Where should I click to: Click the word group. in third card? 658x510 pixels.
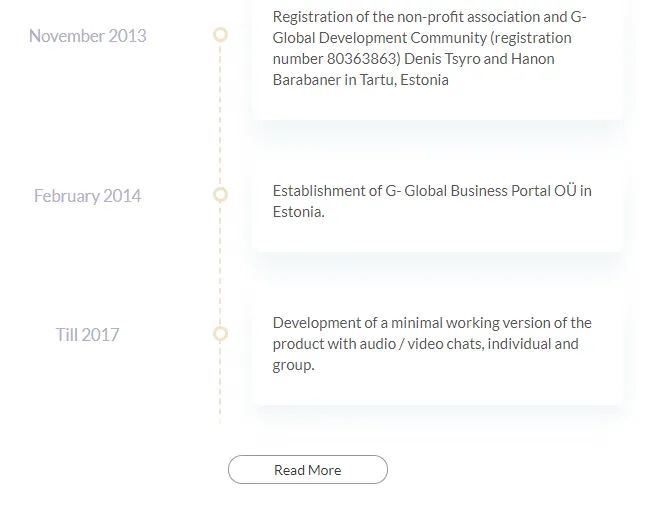293,365
